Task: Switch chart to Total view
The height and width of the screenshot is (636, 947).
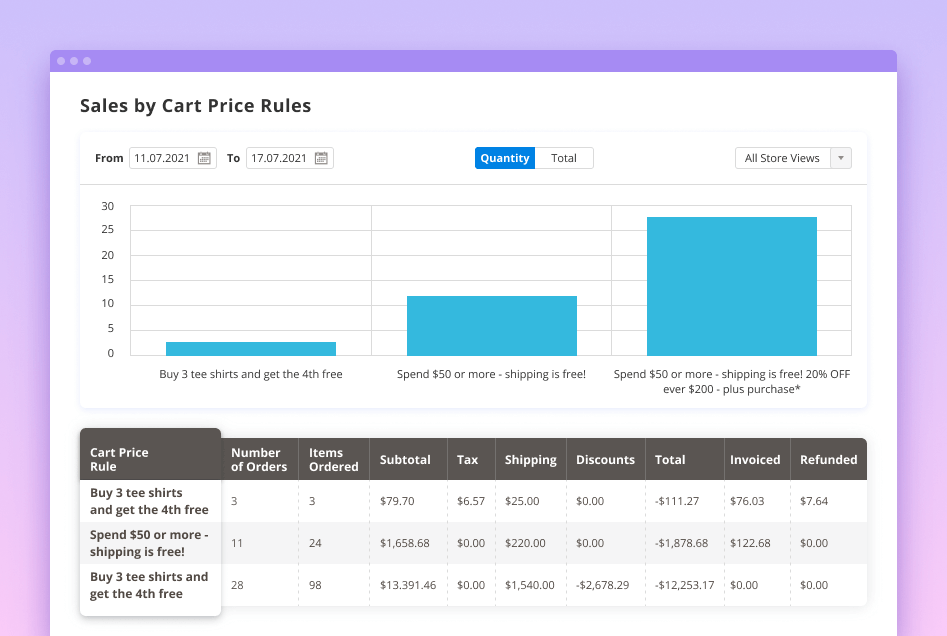Action: pyautogui.click(x=564, y=158)
